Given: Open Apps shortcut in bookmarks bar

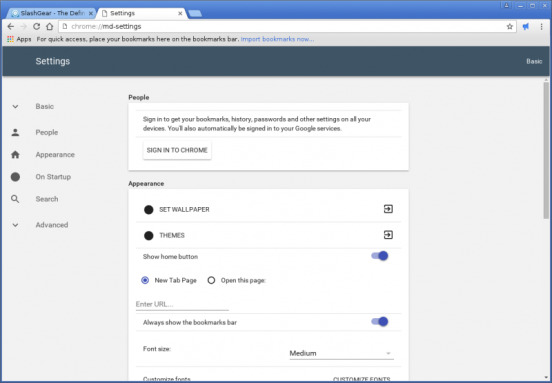Looking at the screenshot, I should coord(19,39).
